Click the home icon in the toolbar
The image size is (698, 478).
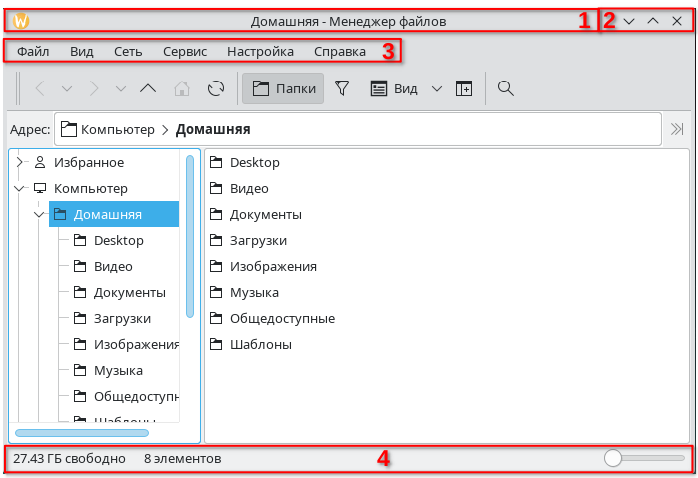point(182,89)
